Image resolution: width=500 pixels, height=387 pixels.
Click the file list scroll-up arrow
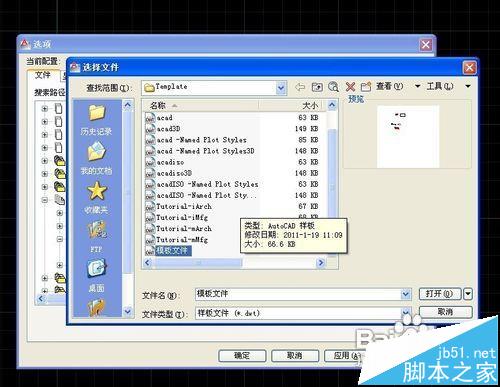point(332,106)
